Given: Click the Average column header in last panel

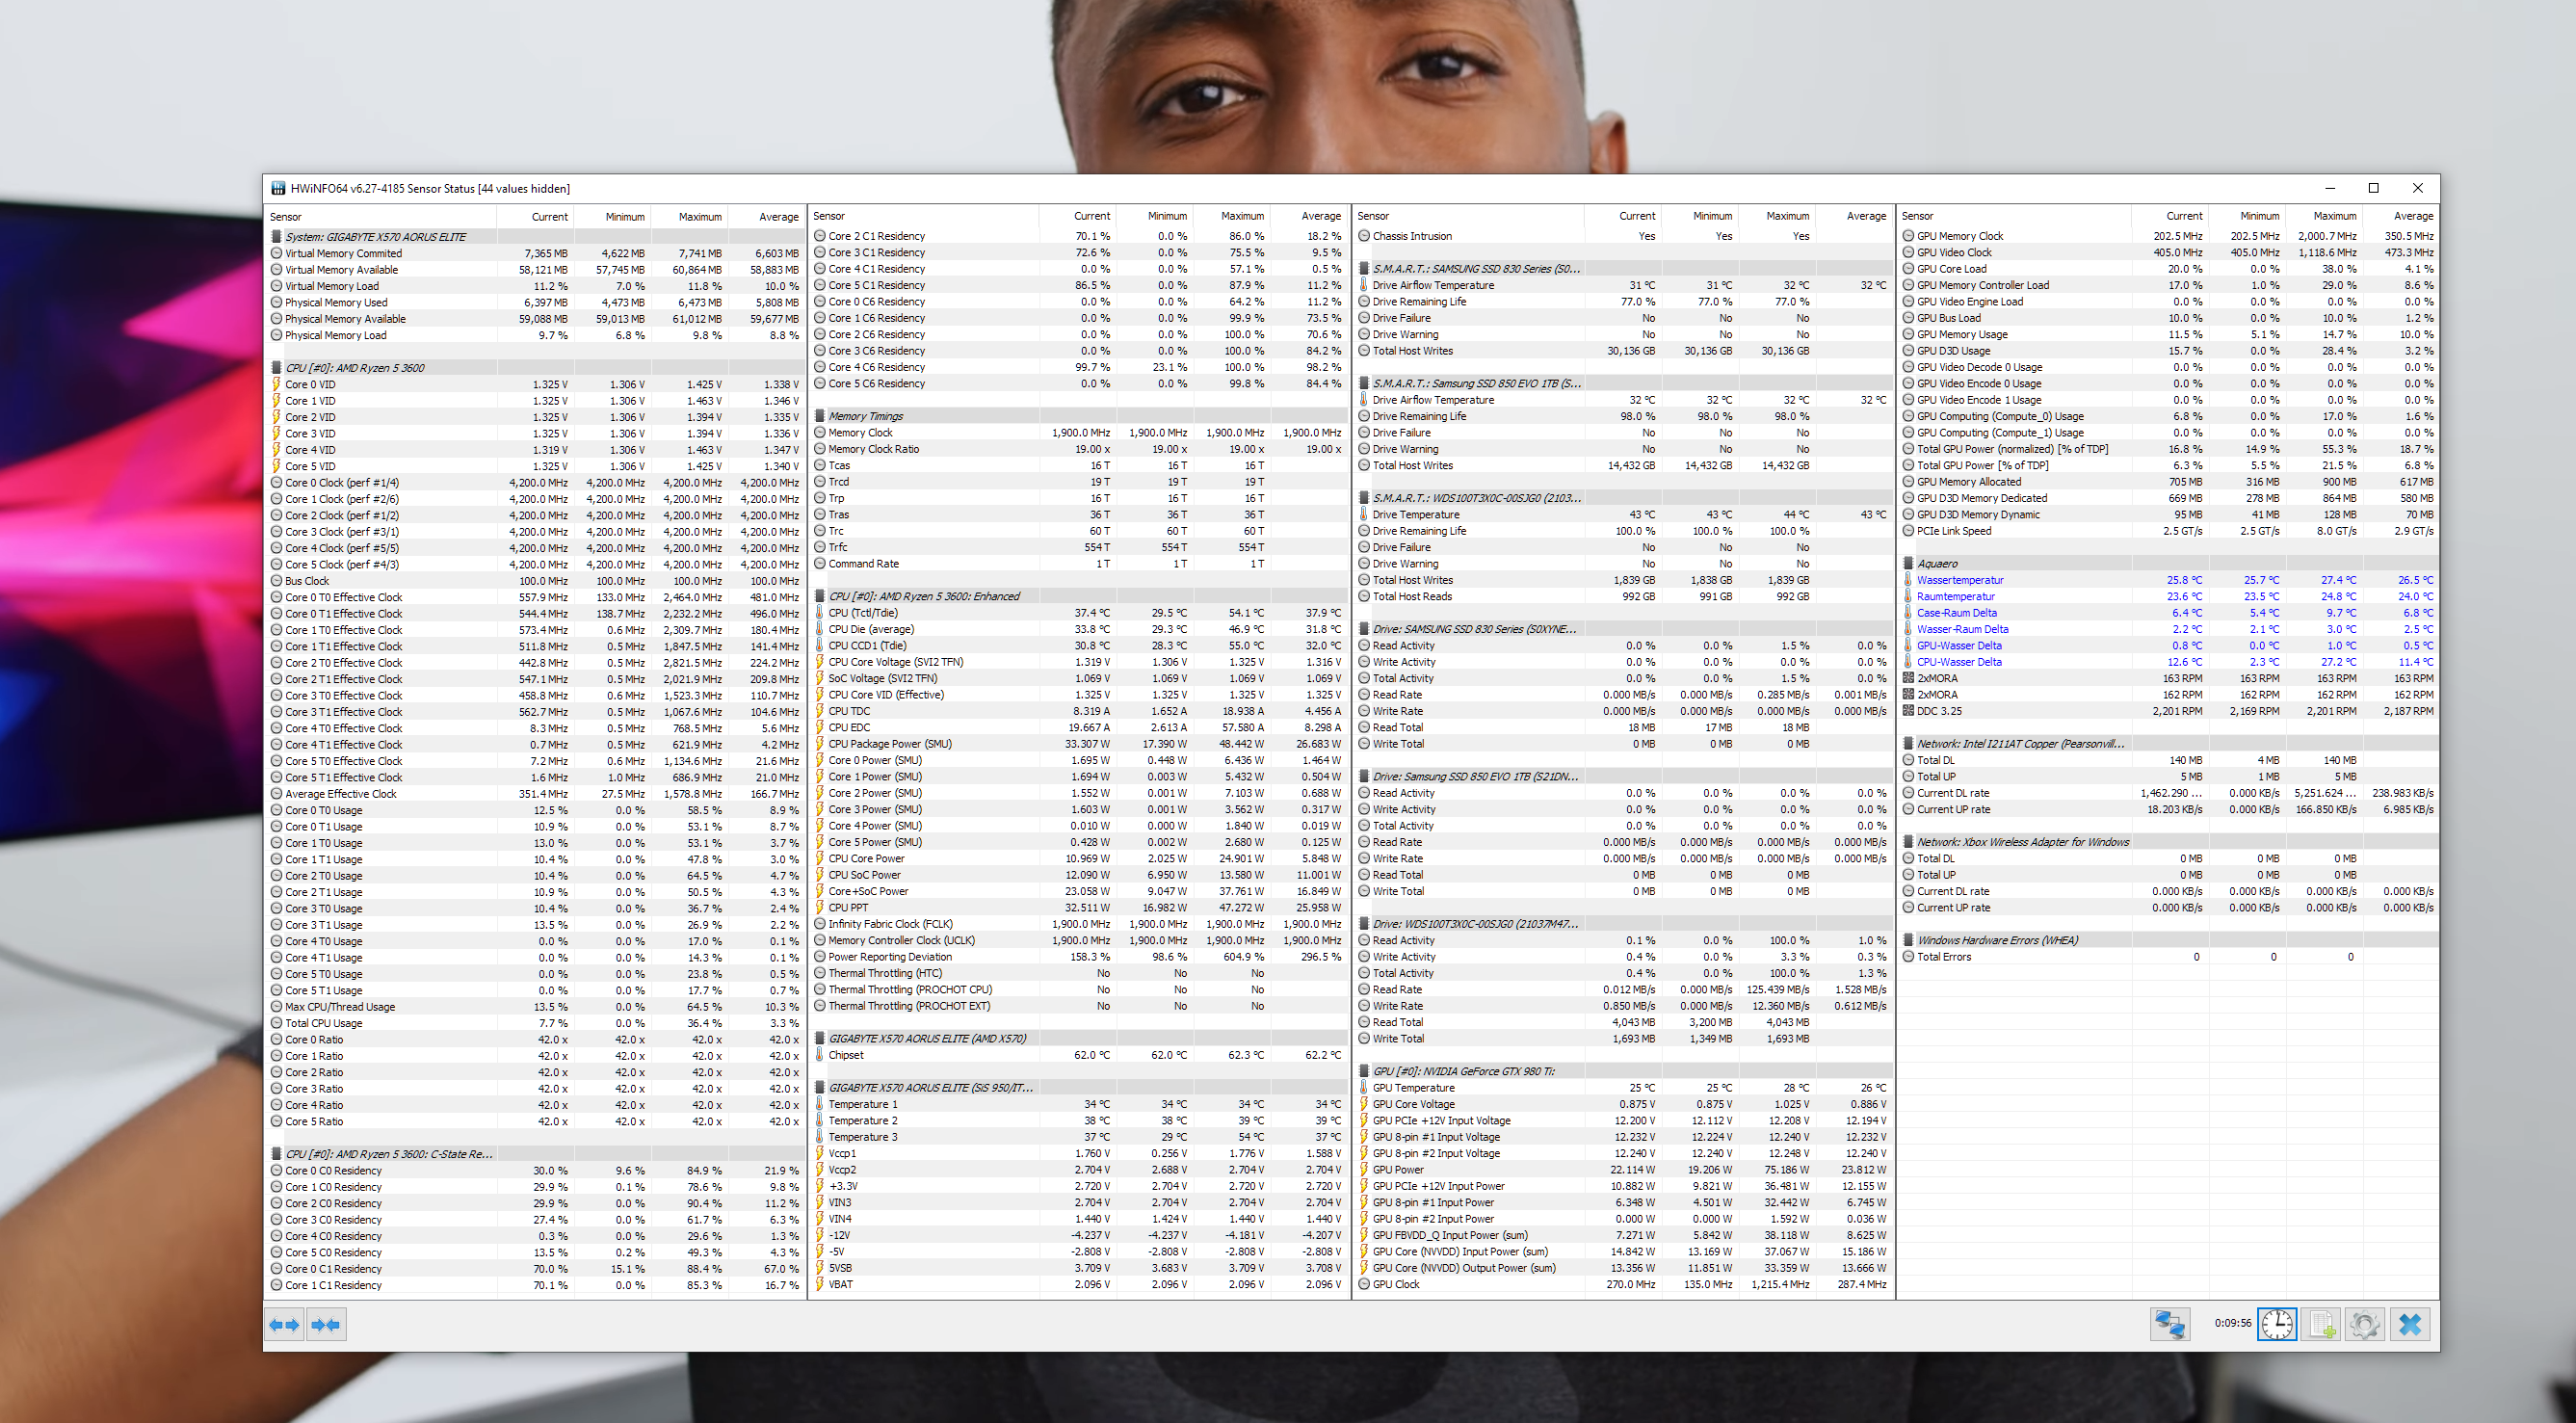Looking at the screenshot, I should 2412,216.
